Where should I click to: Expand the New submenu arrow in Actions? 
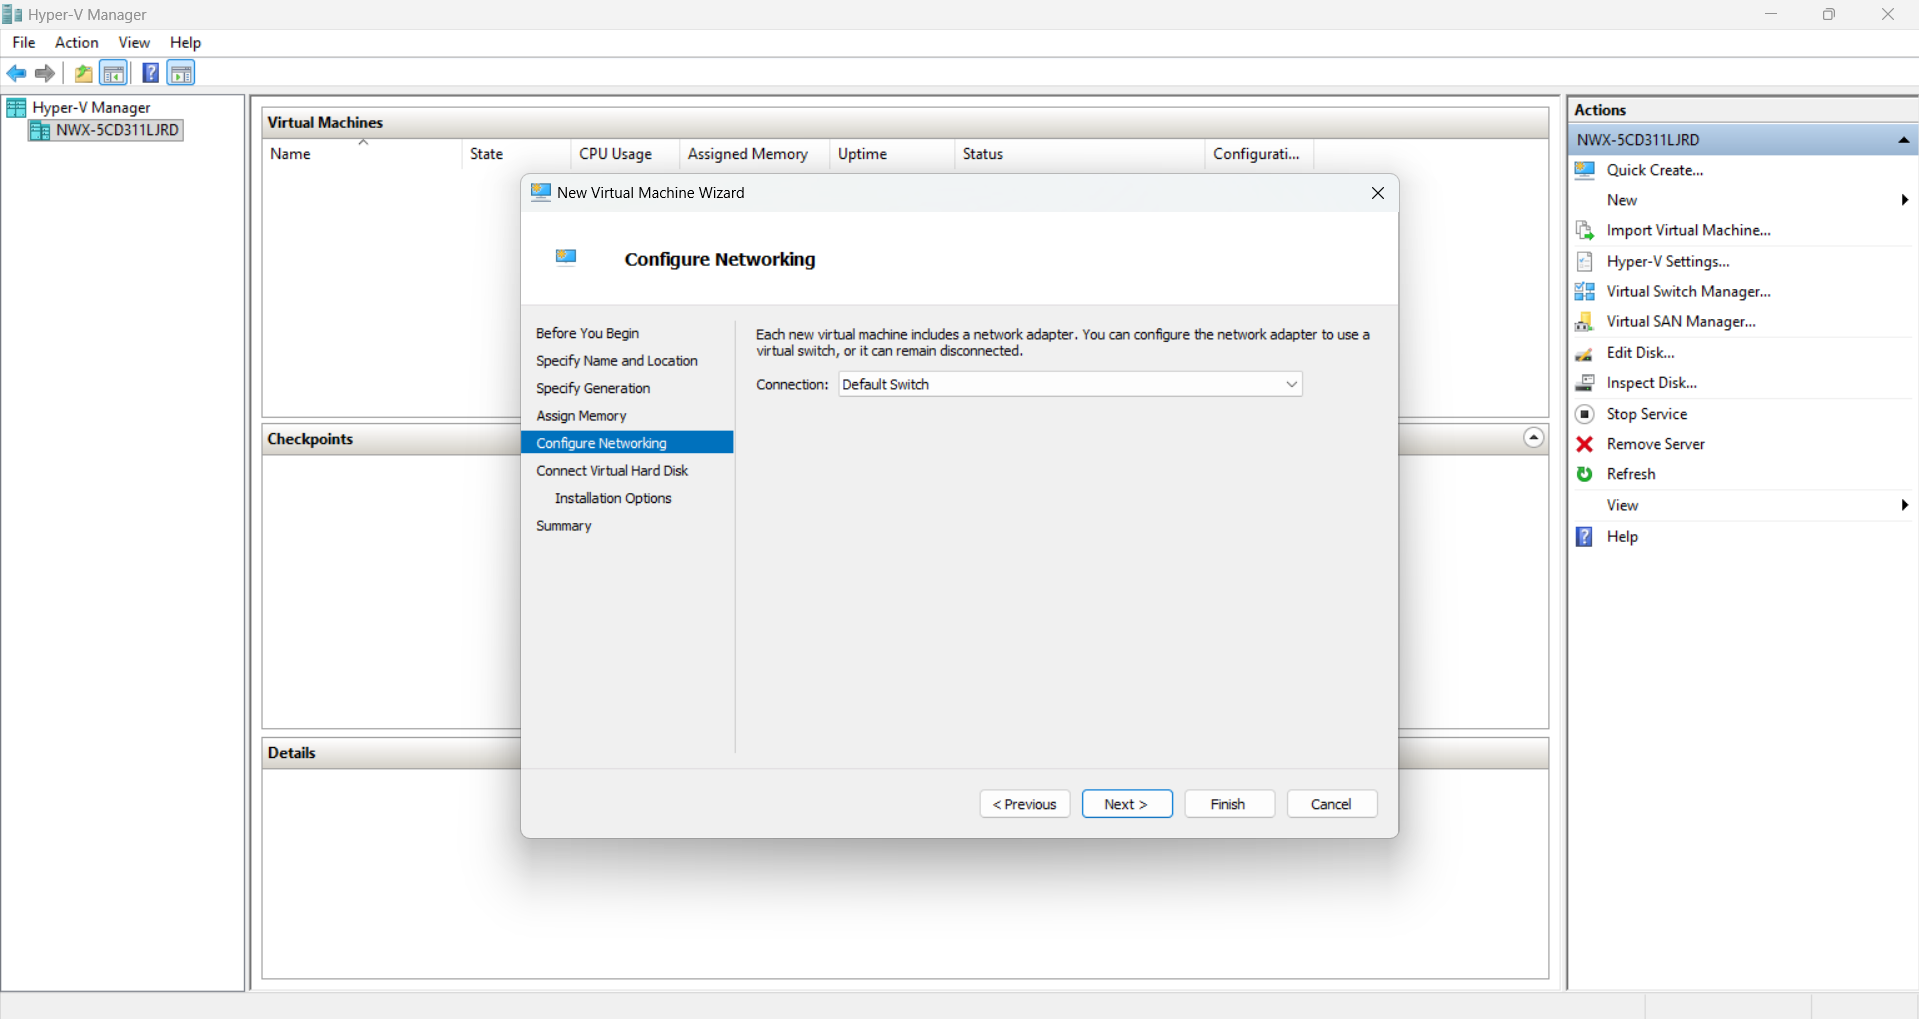[x=1904, y=200]
